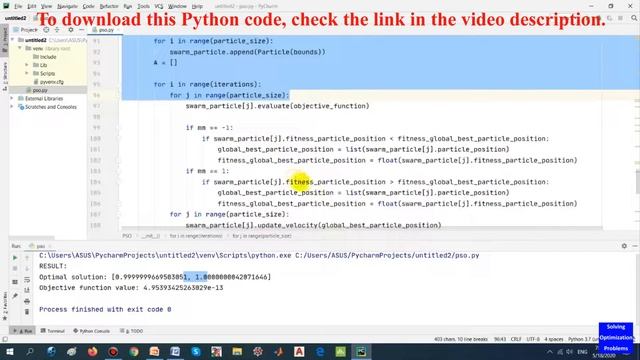Select pso.py in project tree
This screenshot has width=640, height=360.
point(37,90)
